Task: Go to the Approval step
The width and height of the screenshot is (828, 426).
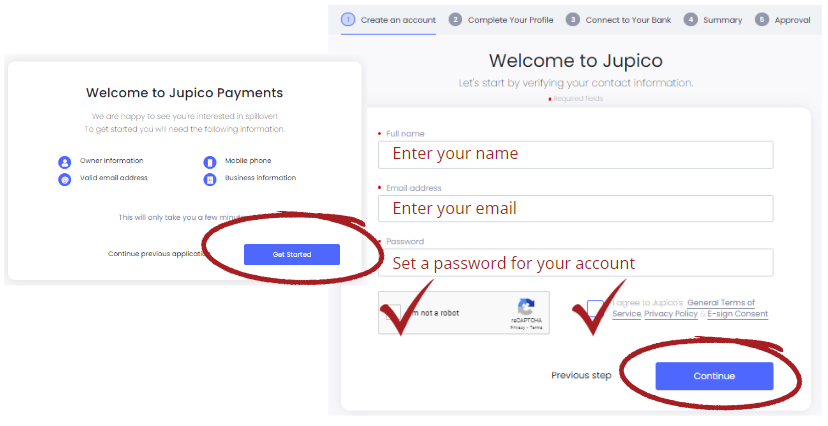Action: click(792, 20)
